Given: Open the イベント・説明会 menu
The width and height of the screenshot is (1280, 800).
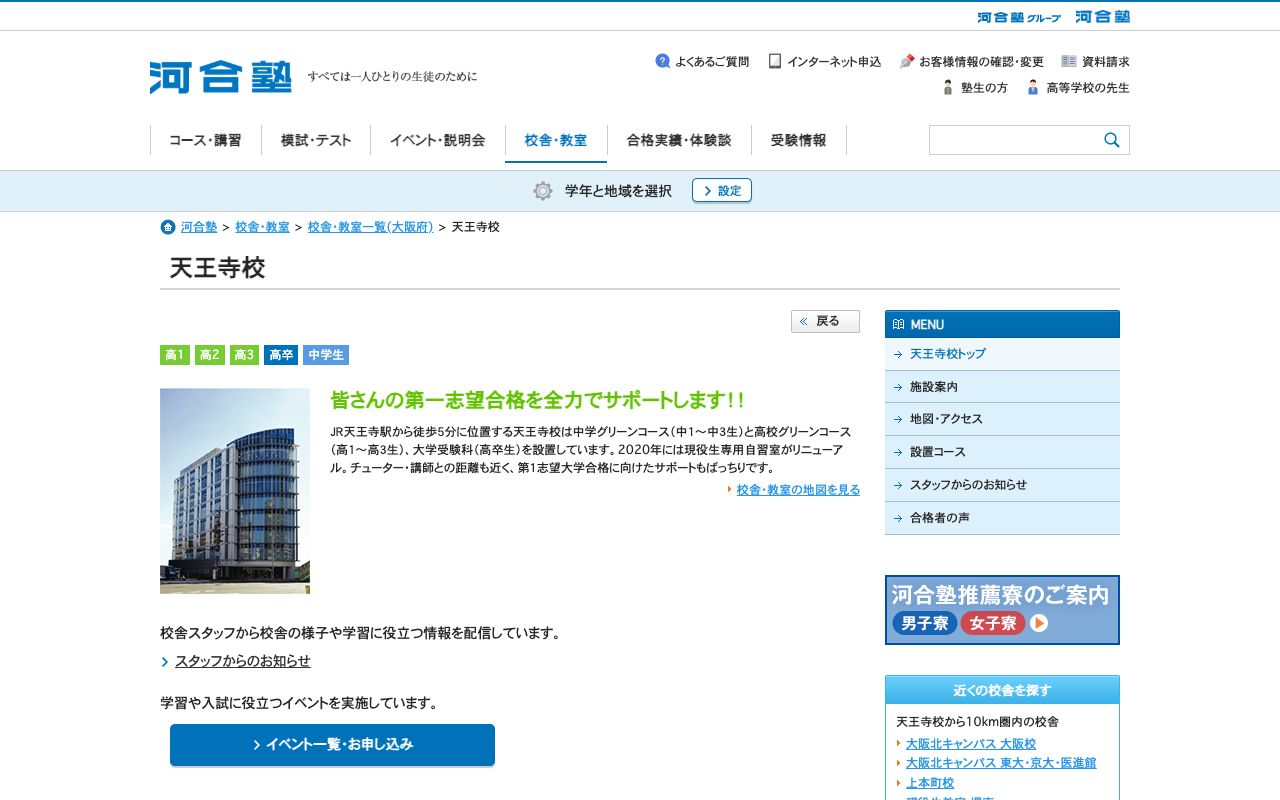Looking at the screenshot, I should [438, 140].
